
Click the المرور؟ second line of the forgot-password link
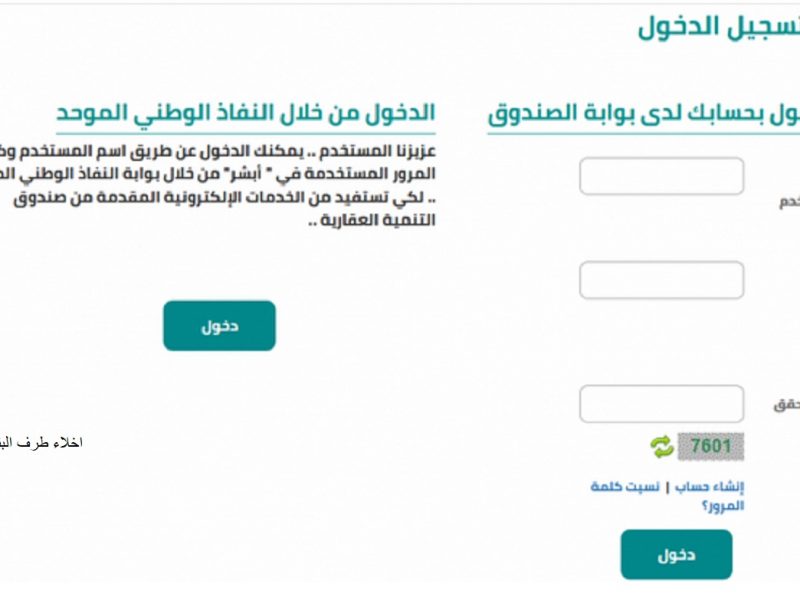pos(723,506)
